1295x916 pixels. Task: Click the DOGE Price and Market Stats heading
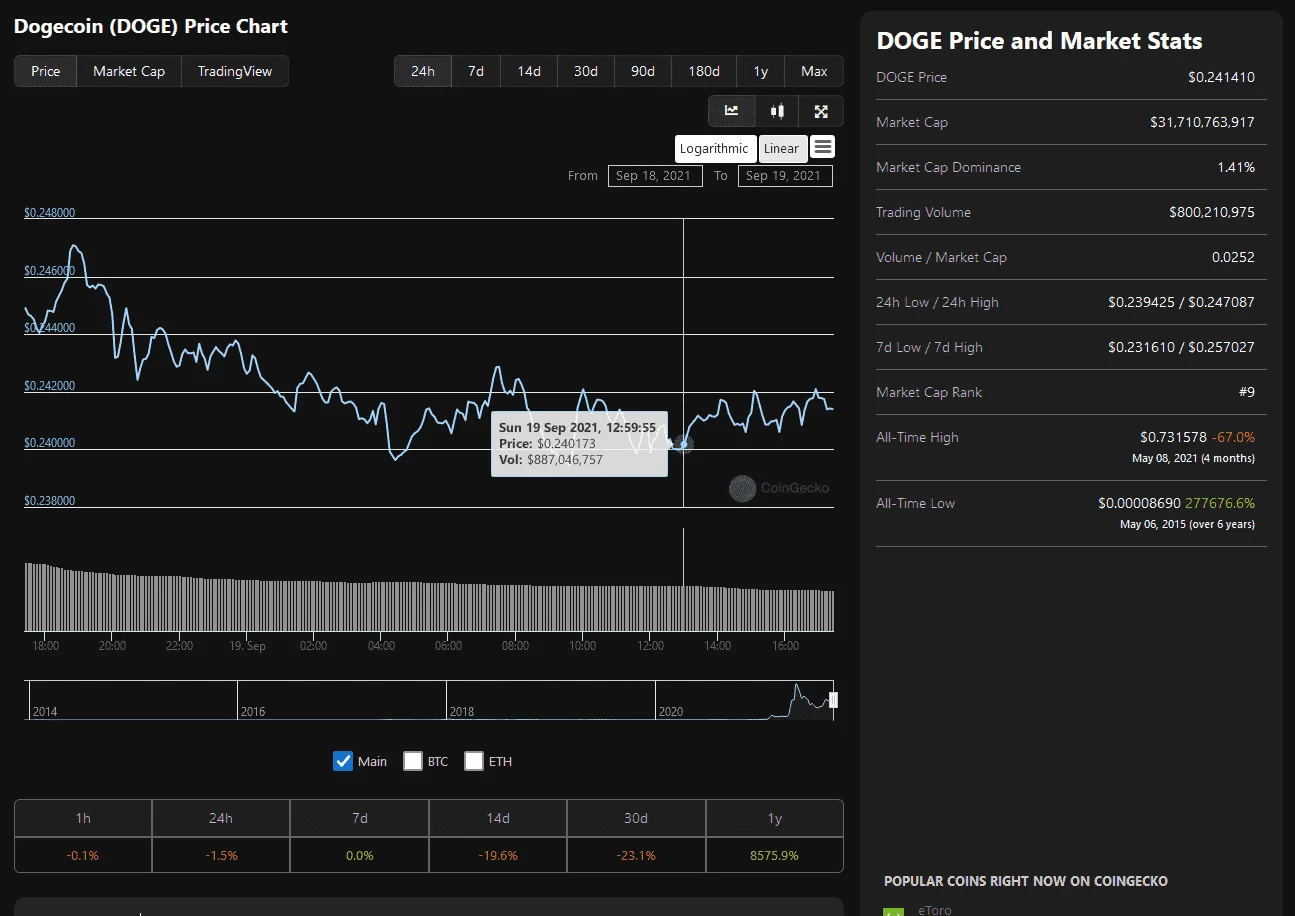pyautogui.click(x=1039, y=41)
